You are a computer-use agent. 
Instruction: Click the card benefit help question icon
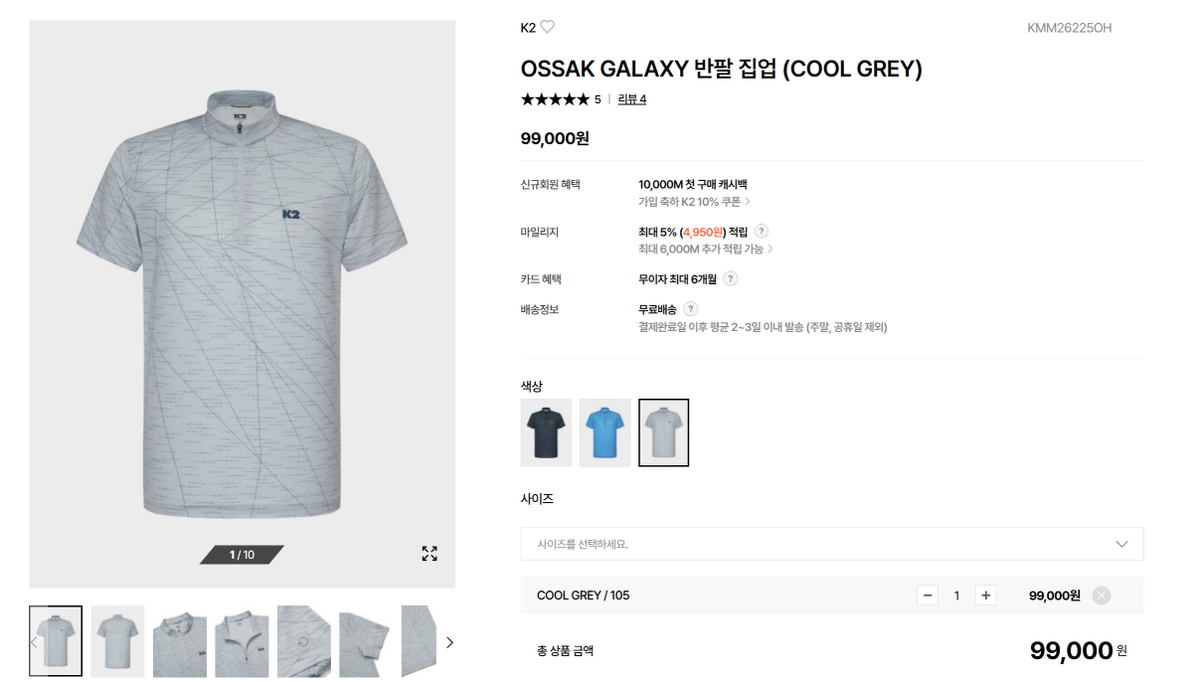coord(731,278)
